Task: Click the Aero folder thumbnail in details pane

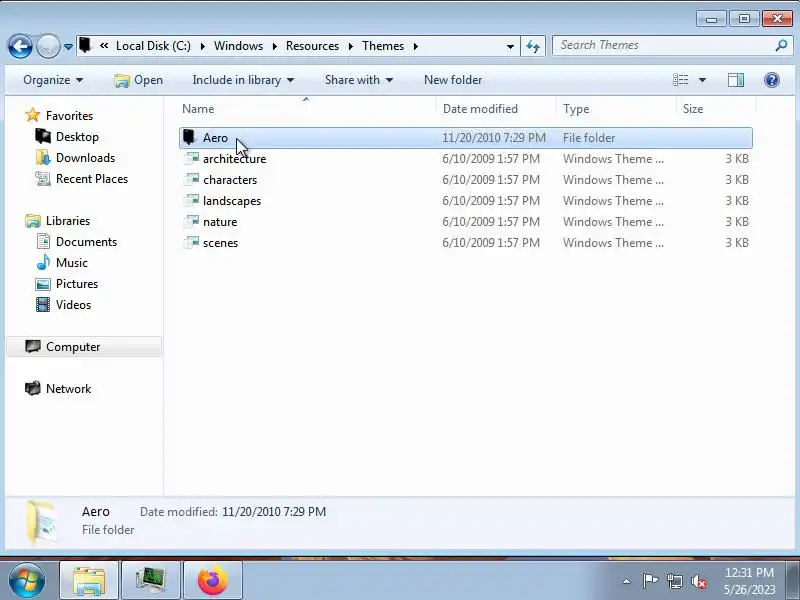Action: 41,522
